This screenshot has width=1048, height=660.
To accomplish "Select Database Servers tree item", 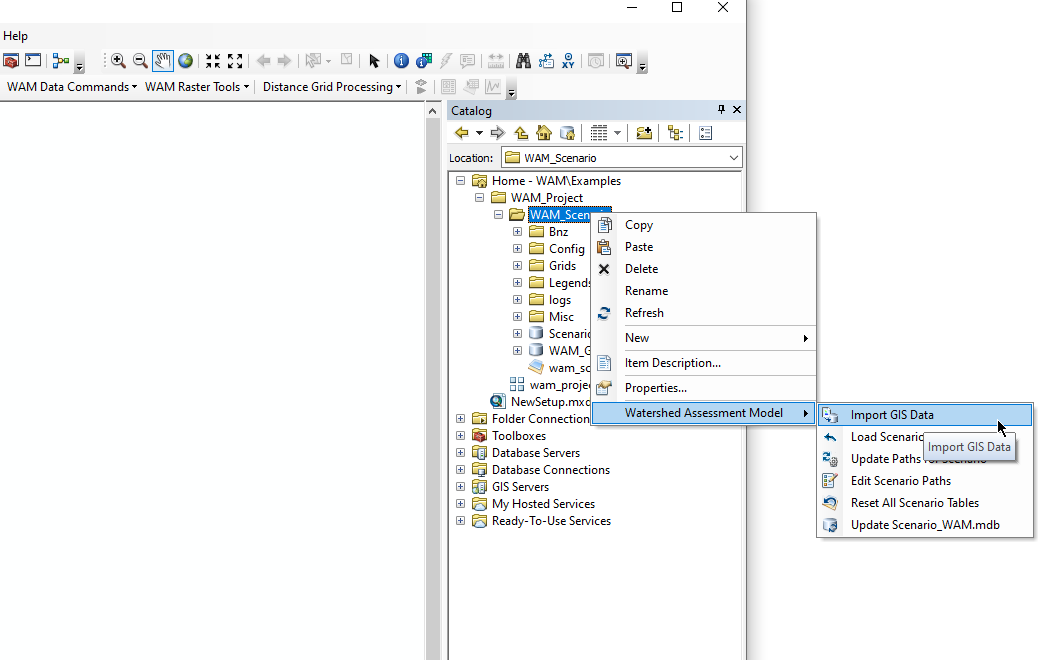I will 535,453.
